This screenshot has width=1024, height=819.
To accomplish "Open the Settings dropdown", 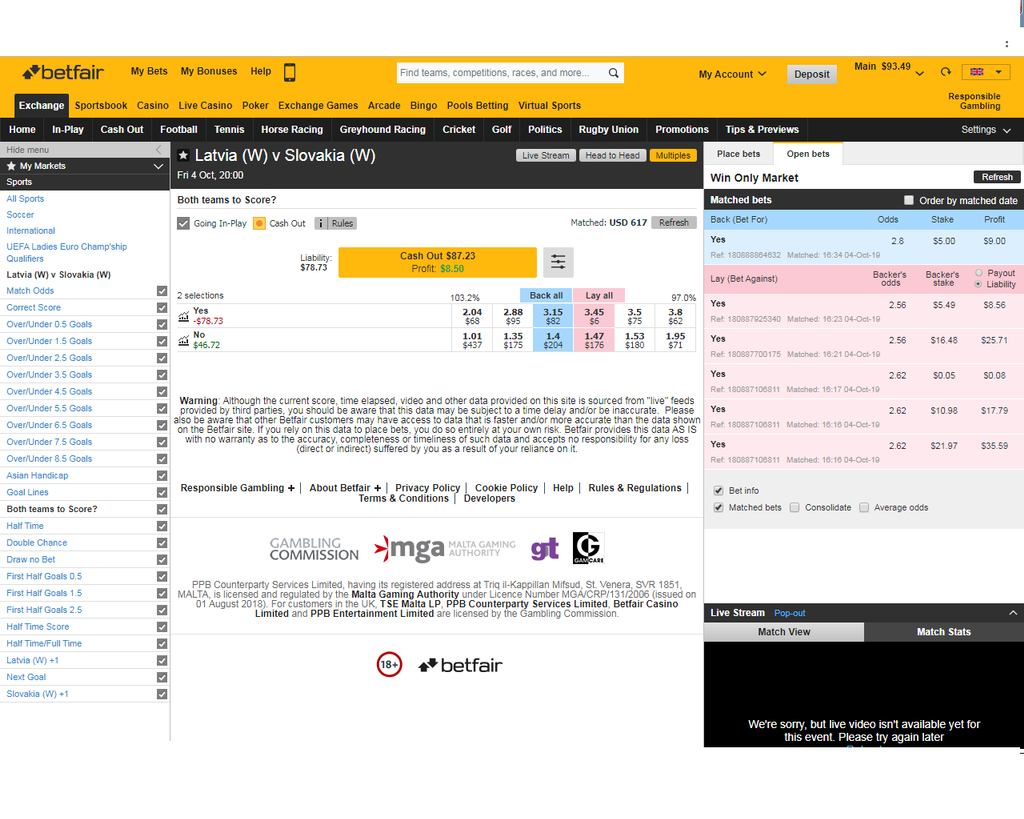I will point(985,129).
